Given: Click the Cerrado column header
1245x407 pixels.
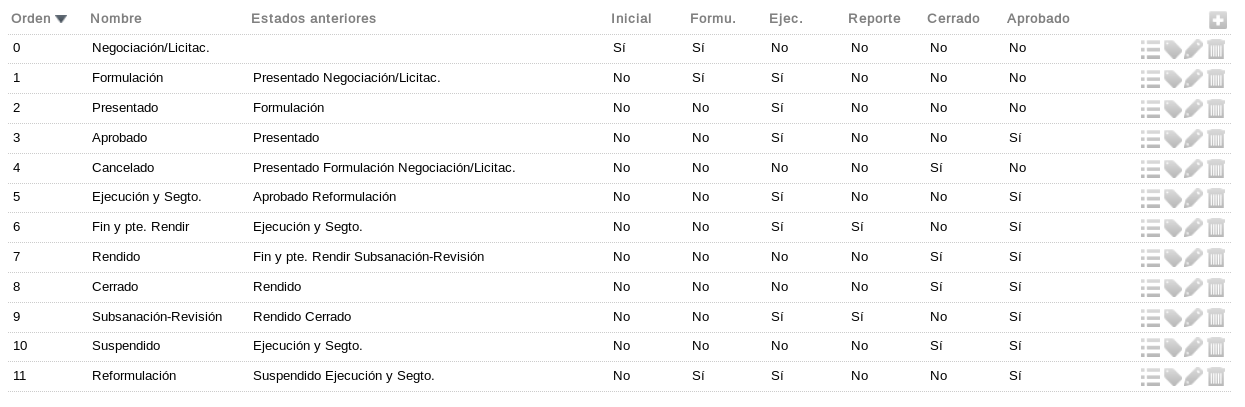Looking at the screenshot, I should coord(953,19).
